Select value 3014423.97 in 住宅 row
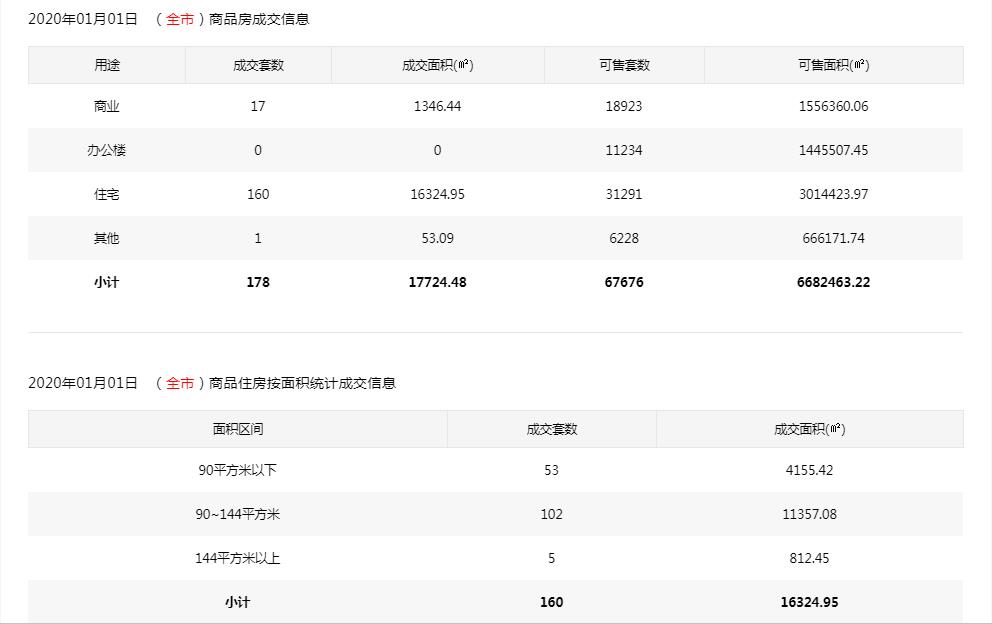Screen dimensions: 992x624 tap(833, 194)
